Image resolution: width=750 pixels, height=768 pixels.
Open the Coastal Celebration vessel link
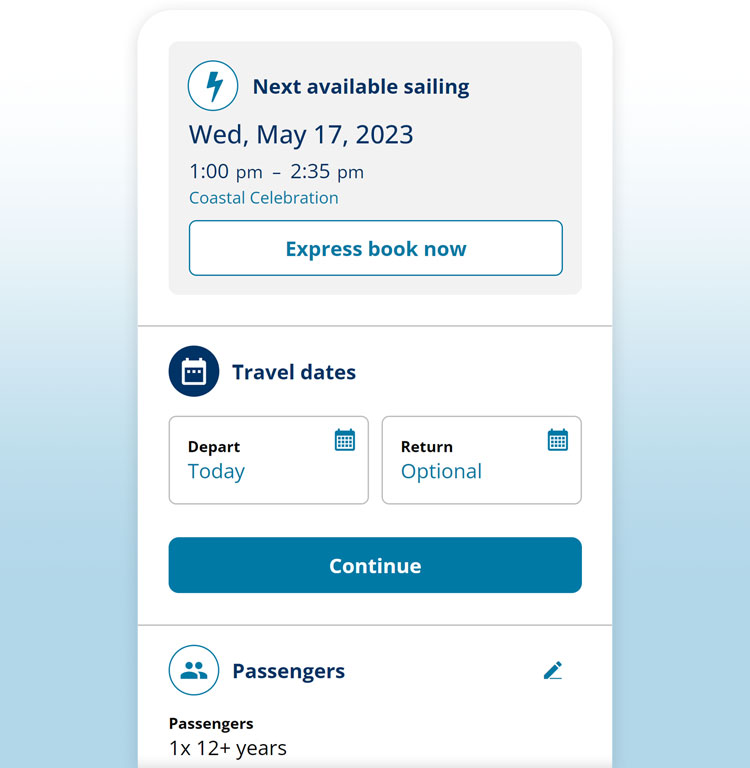click(x=264, y=198)
